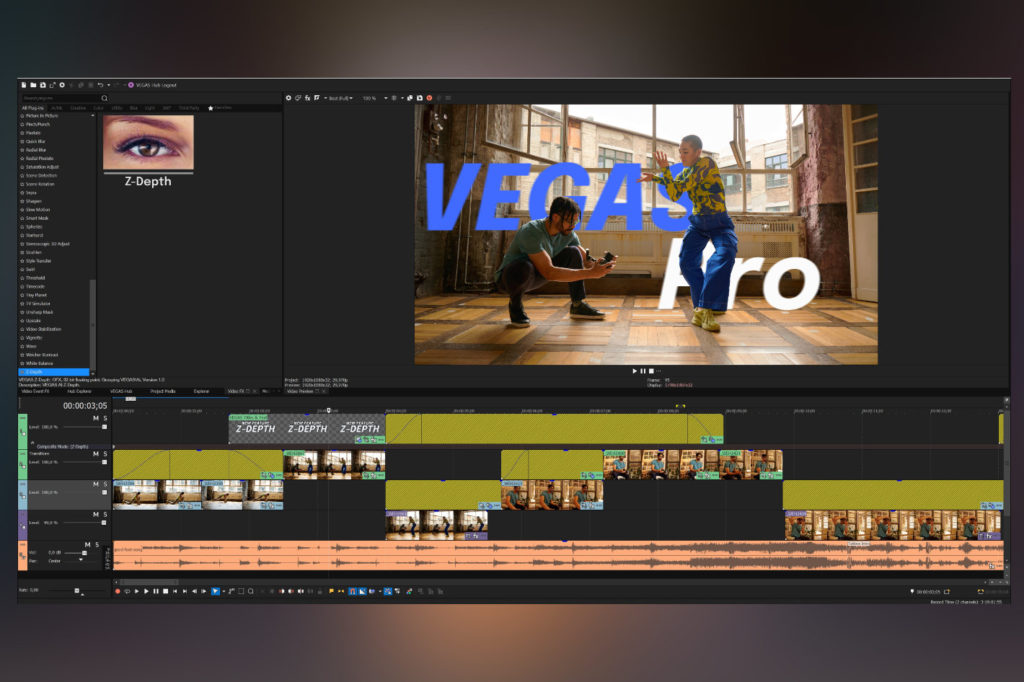This screenshot has height=682, width=1024.
Task: Select the Style Transfer plug-in
Action: 38,261
